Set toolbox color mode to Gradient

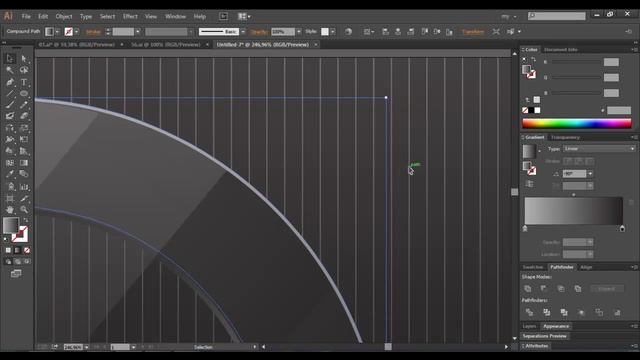(x=17, y=250)
